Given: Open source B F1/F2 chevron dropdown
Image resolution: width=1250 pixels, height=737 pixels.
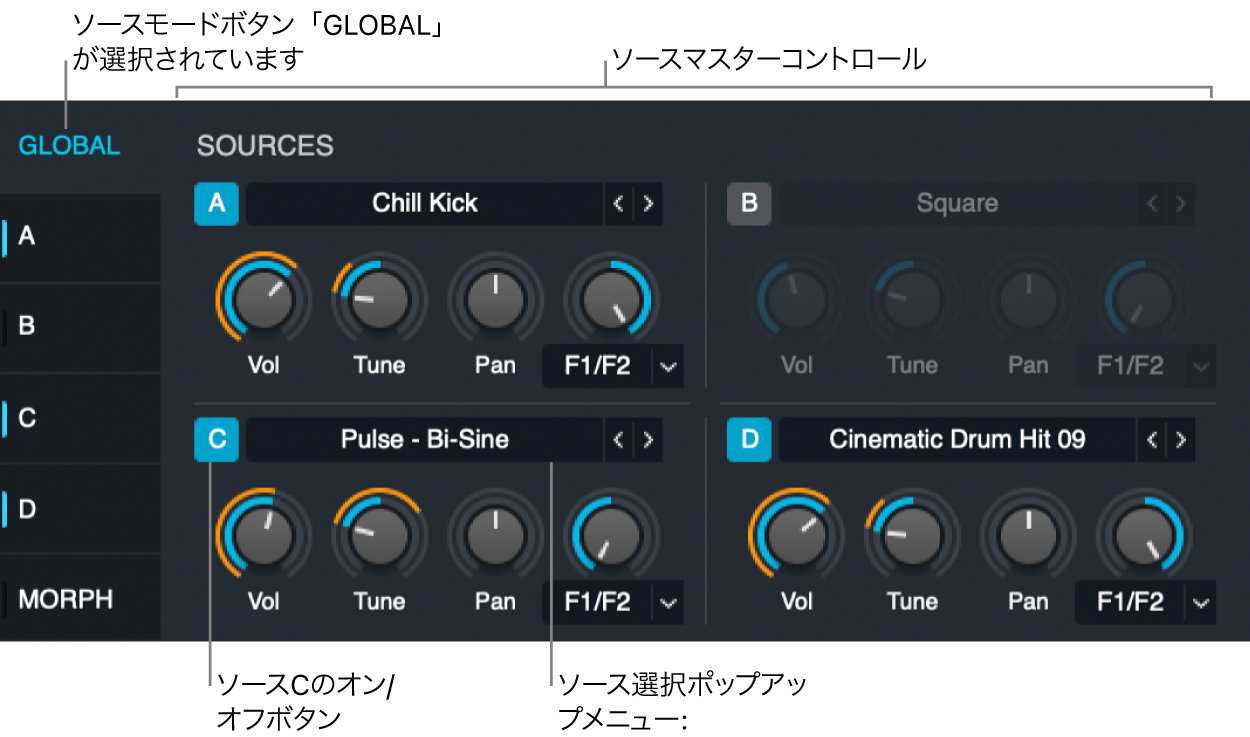Looking at the screenshot, I should (1202, 367).
